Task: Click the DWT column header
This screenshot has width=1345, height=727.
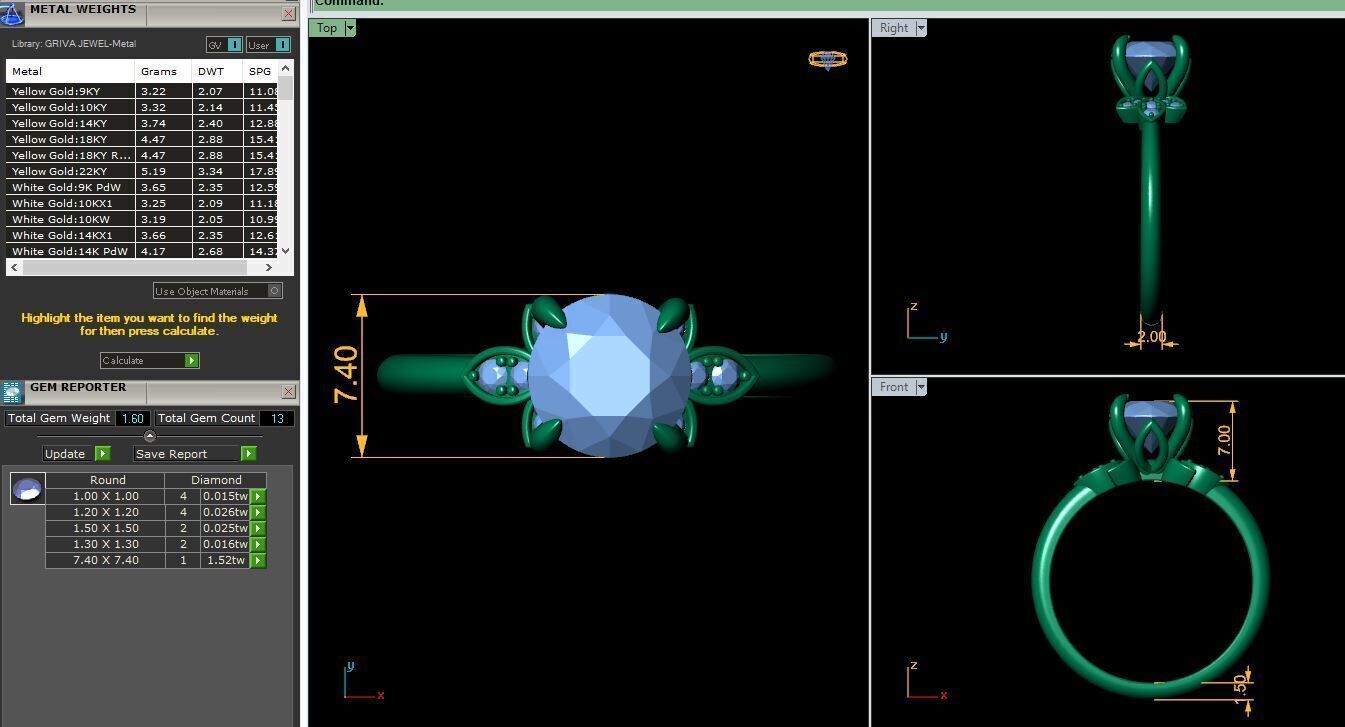Action: (x=217, y=71)
